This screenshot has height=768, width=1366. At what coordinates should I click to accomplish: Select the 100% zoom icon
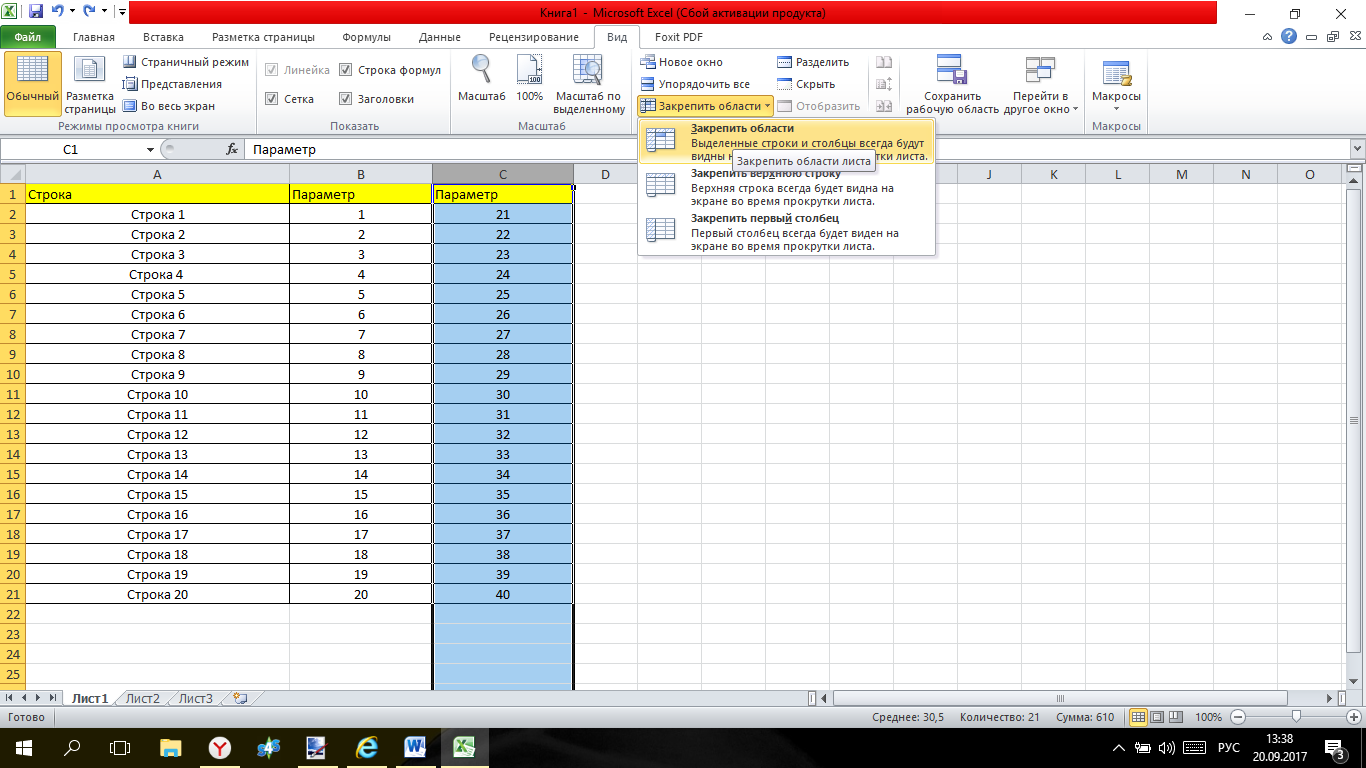coord(529,71)
